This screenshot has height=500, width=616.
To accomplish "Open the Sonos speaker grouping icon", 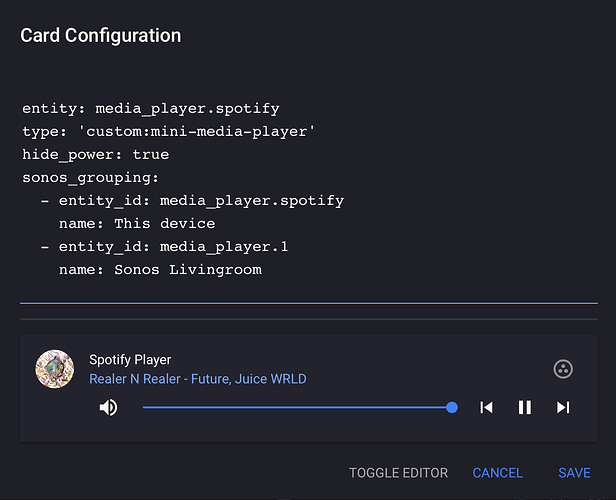I will 563,369.
